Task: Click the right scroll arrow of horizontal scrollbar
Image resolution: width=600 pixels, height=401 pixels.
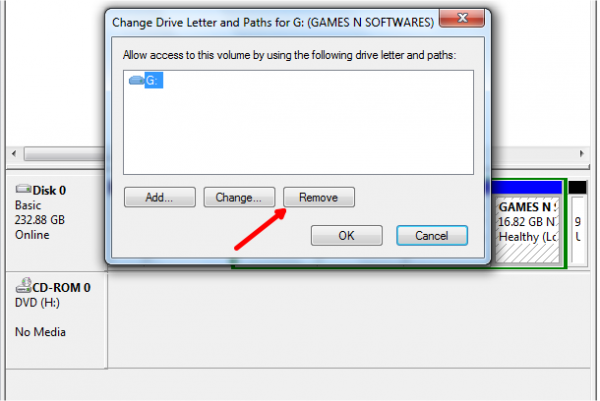Action: [582, 153]
